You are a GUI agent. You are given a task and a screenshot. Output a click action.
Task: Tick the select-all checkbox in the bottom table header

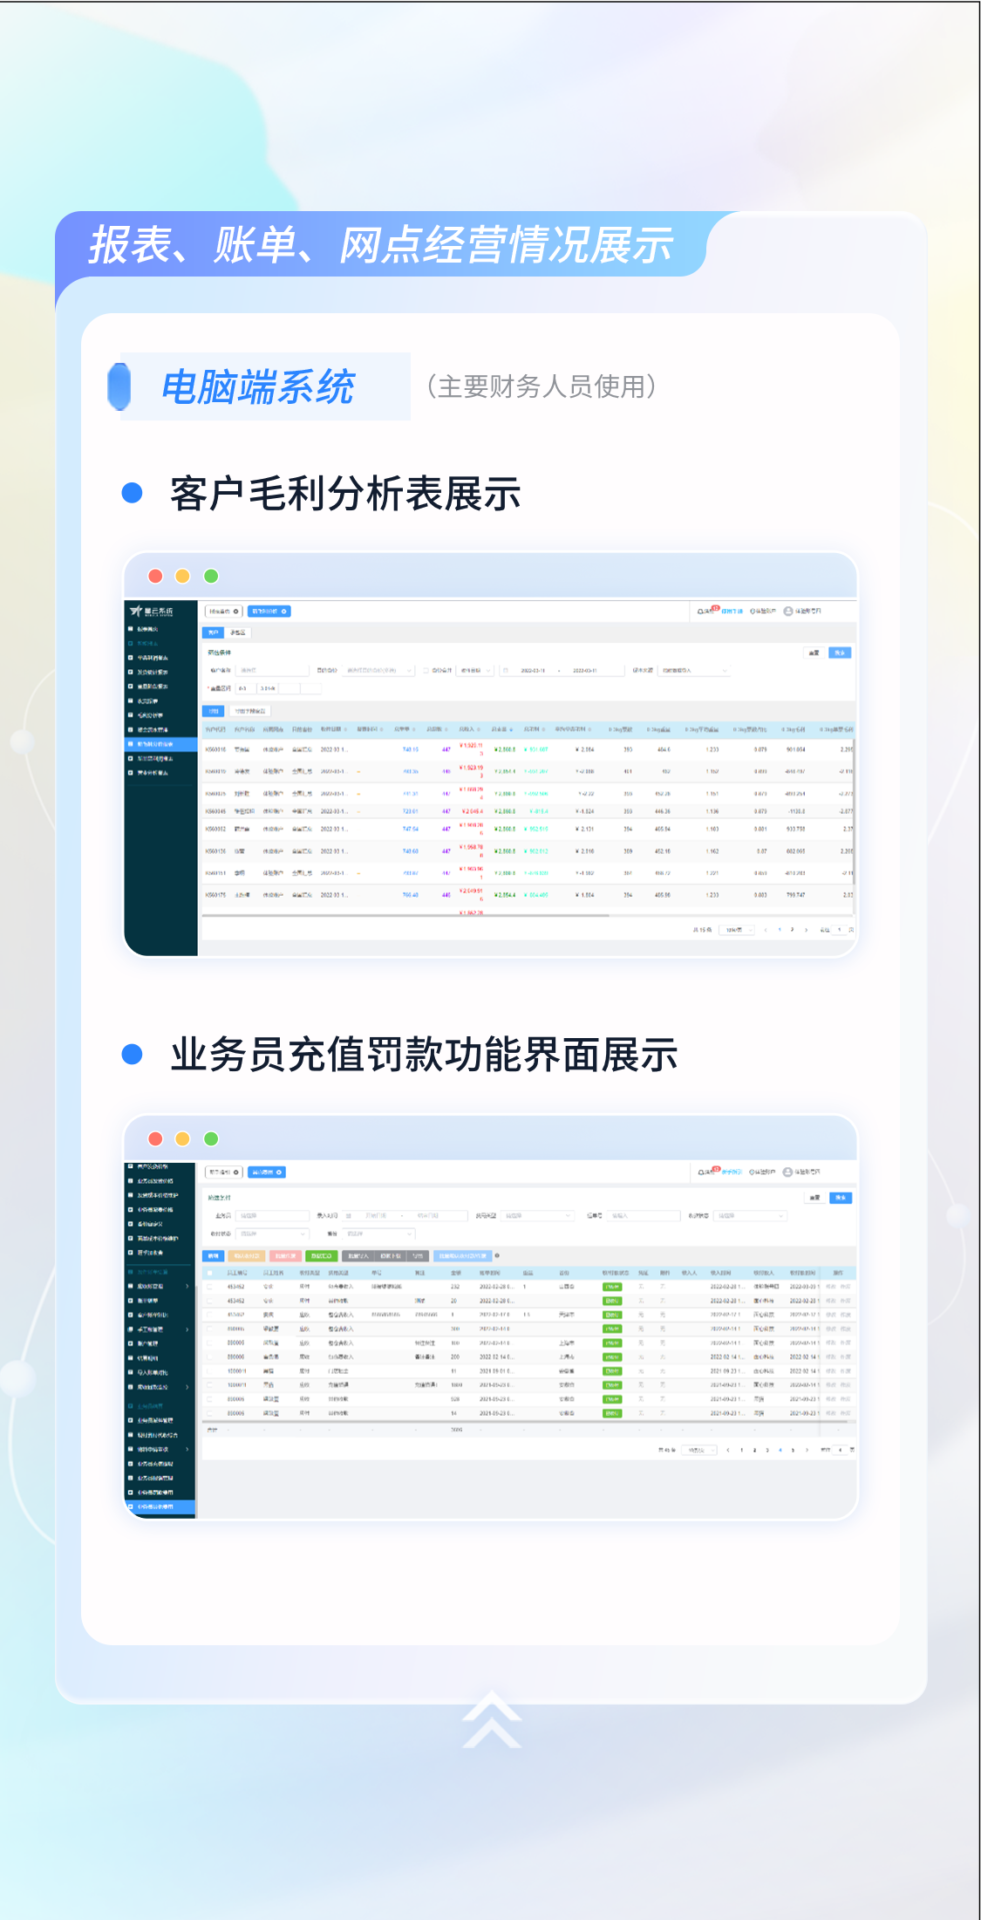point(210,1273)
